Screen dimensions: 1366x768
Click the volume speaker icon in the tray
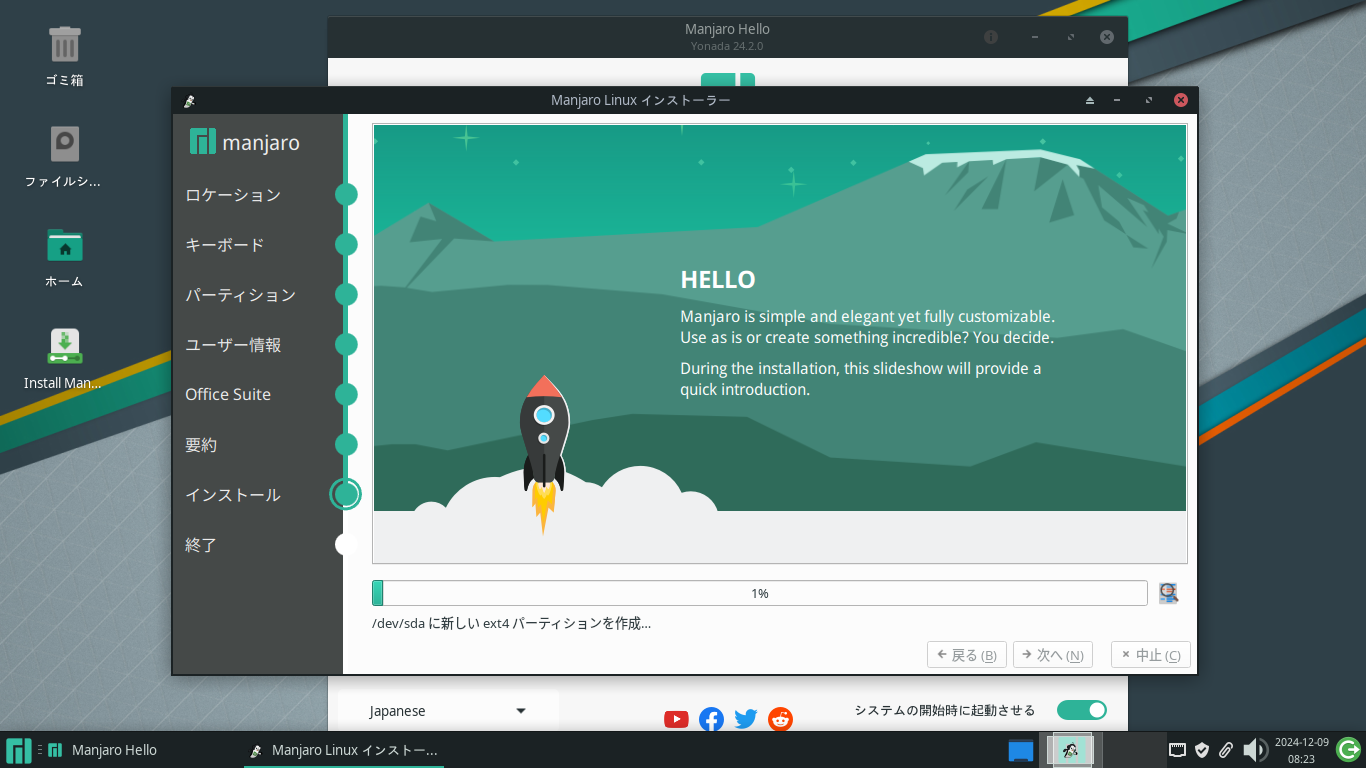pos(1254,750)
